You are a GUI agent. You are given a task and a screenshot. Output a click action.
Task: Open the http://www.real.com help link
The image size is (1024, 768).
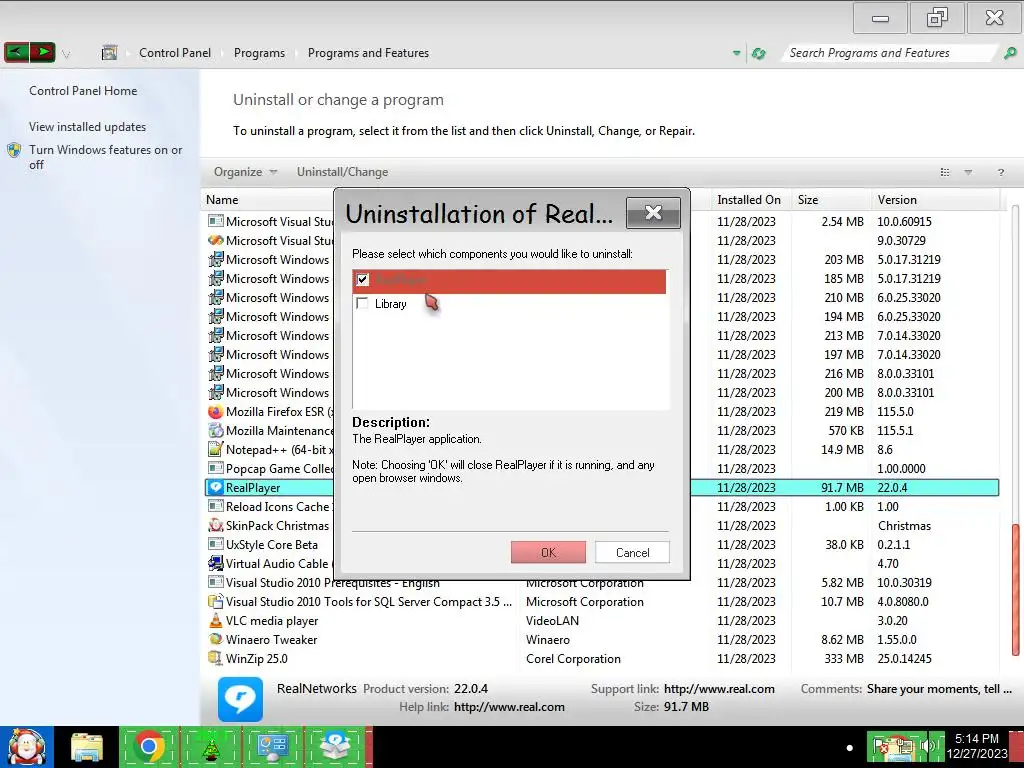point(509,707)
